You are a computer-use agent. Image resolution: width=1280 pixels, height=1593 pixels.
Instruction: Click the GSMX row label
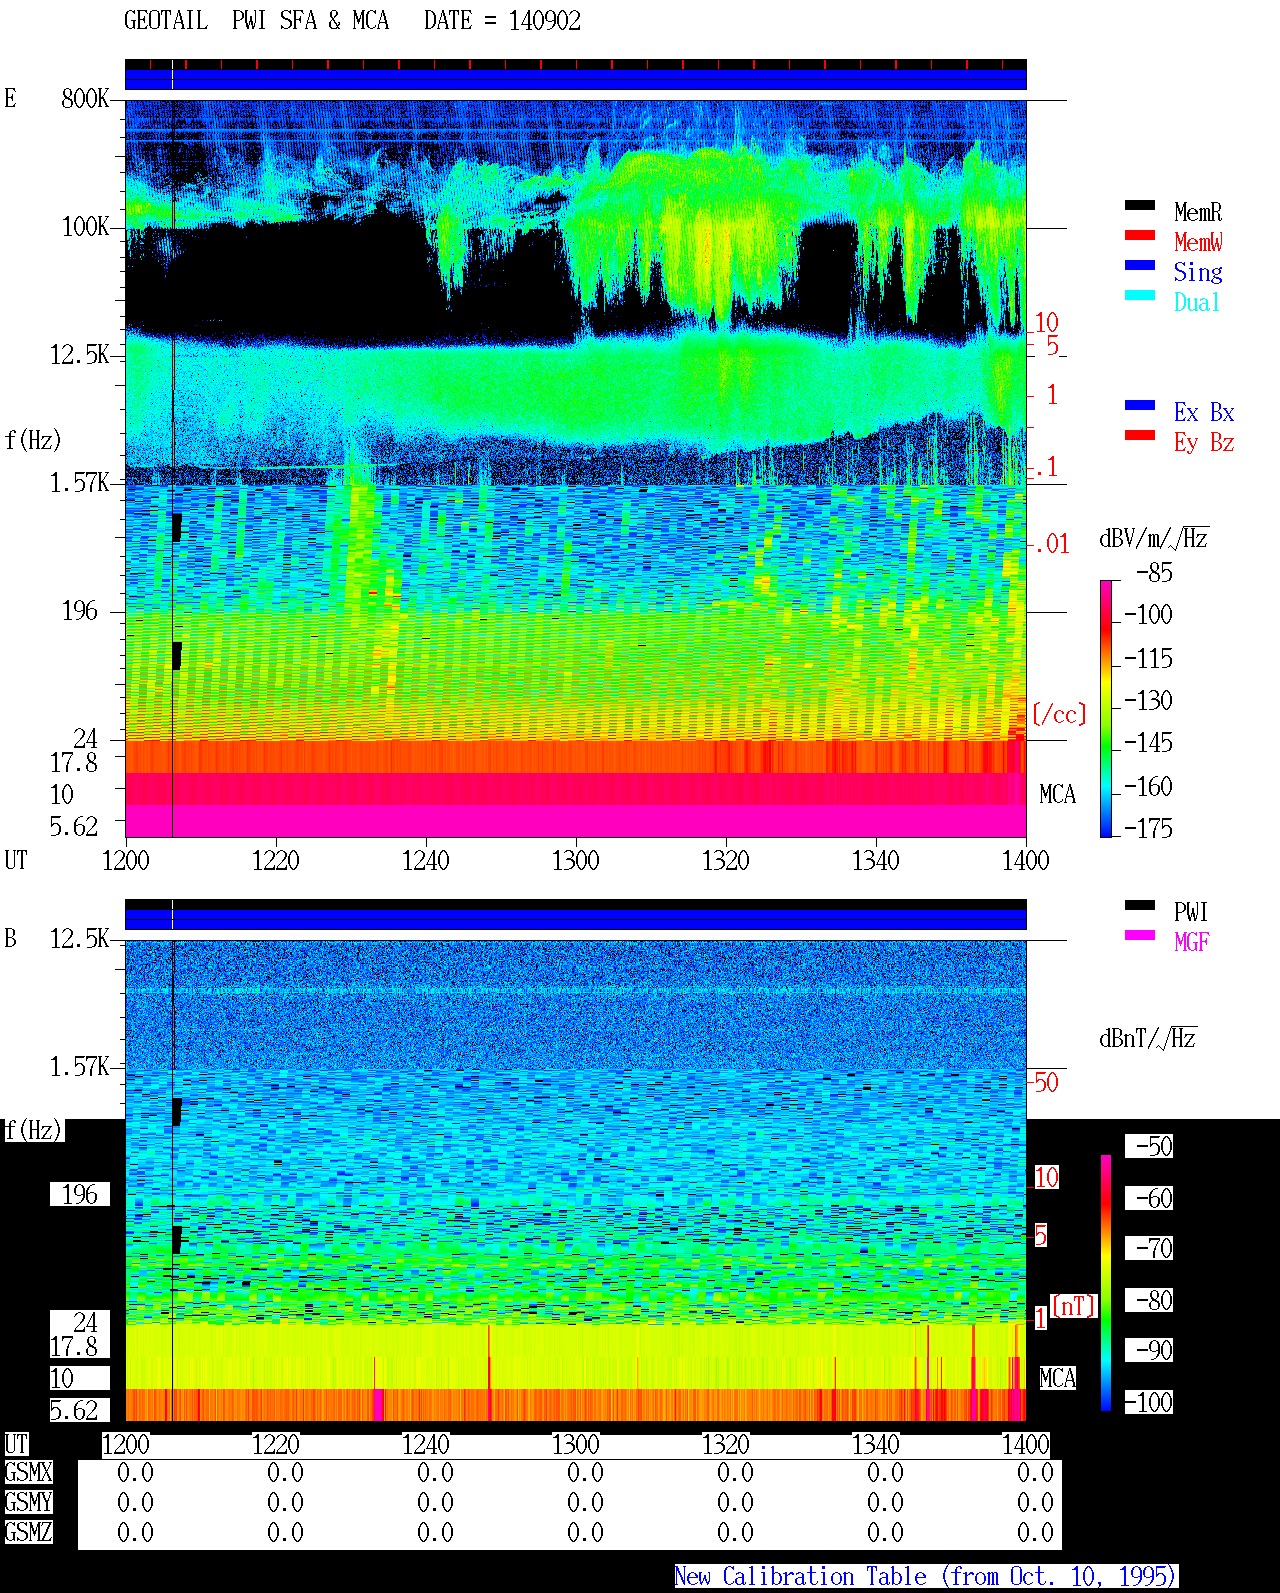[28, 1473]
